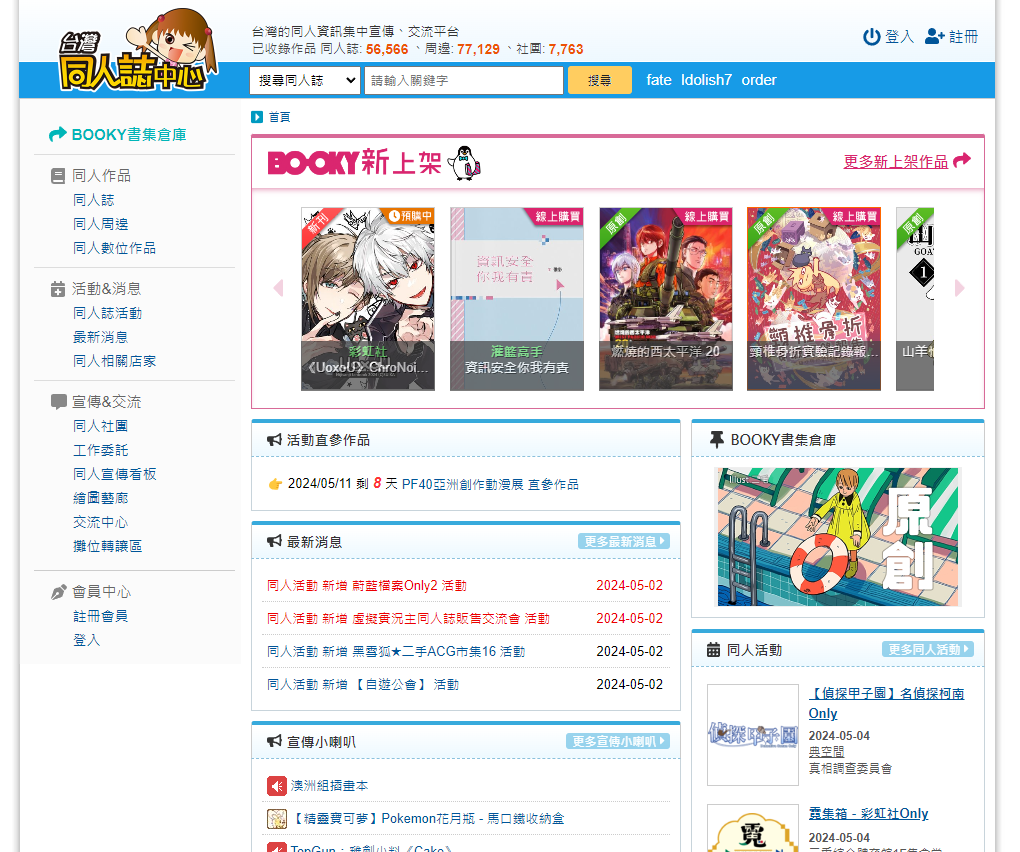Open the 搜尋同人誌 search category dropdown
Image resolution: width=1020 pixels, height=852 pixels.
coord(304,81)
